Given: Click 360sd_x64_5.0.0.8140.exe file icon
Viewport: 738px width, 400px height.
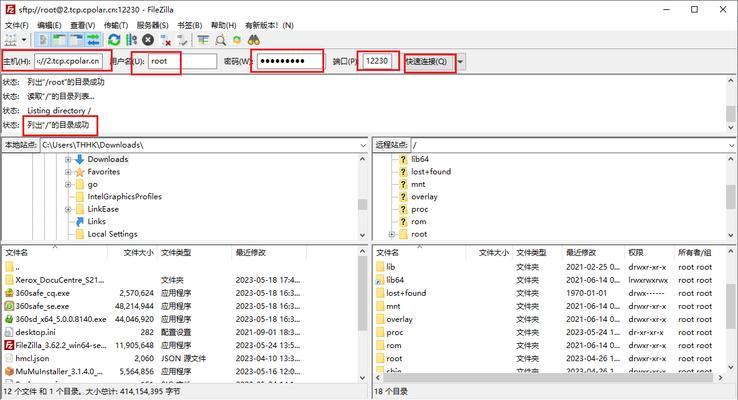Looking at the screenshot, I should (x=9, y=319).
